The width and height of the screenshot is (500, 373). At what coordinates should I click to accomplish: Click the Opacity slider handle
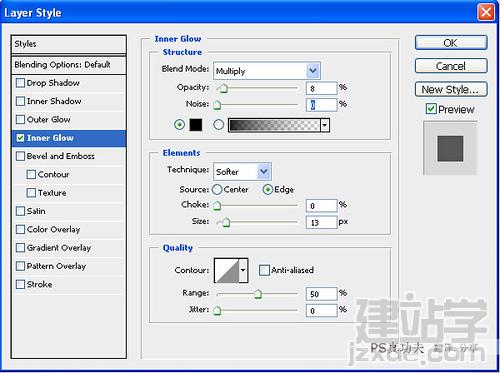point(223,88)
